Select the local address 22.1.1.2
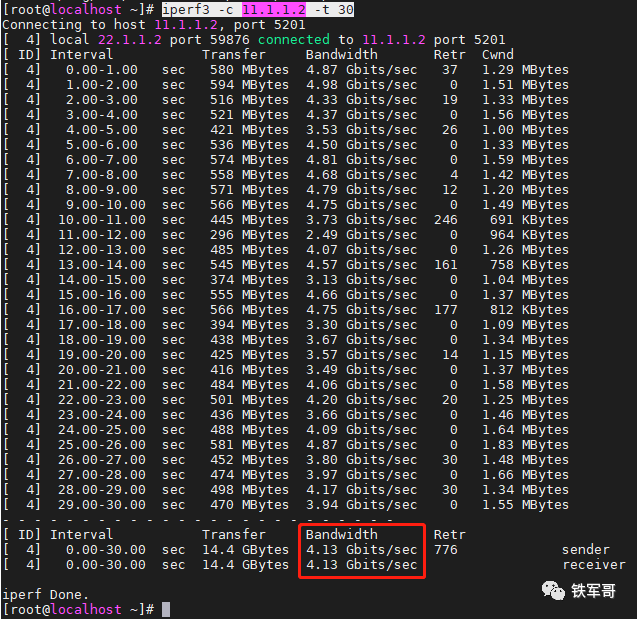The height and width of the screenshot is (619, 637). tap(130, 40)
